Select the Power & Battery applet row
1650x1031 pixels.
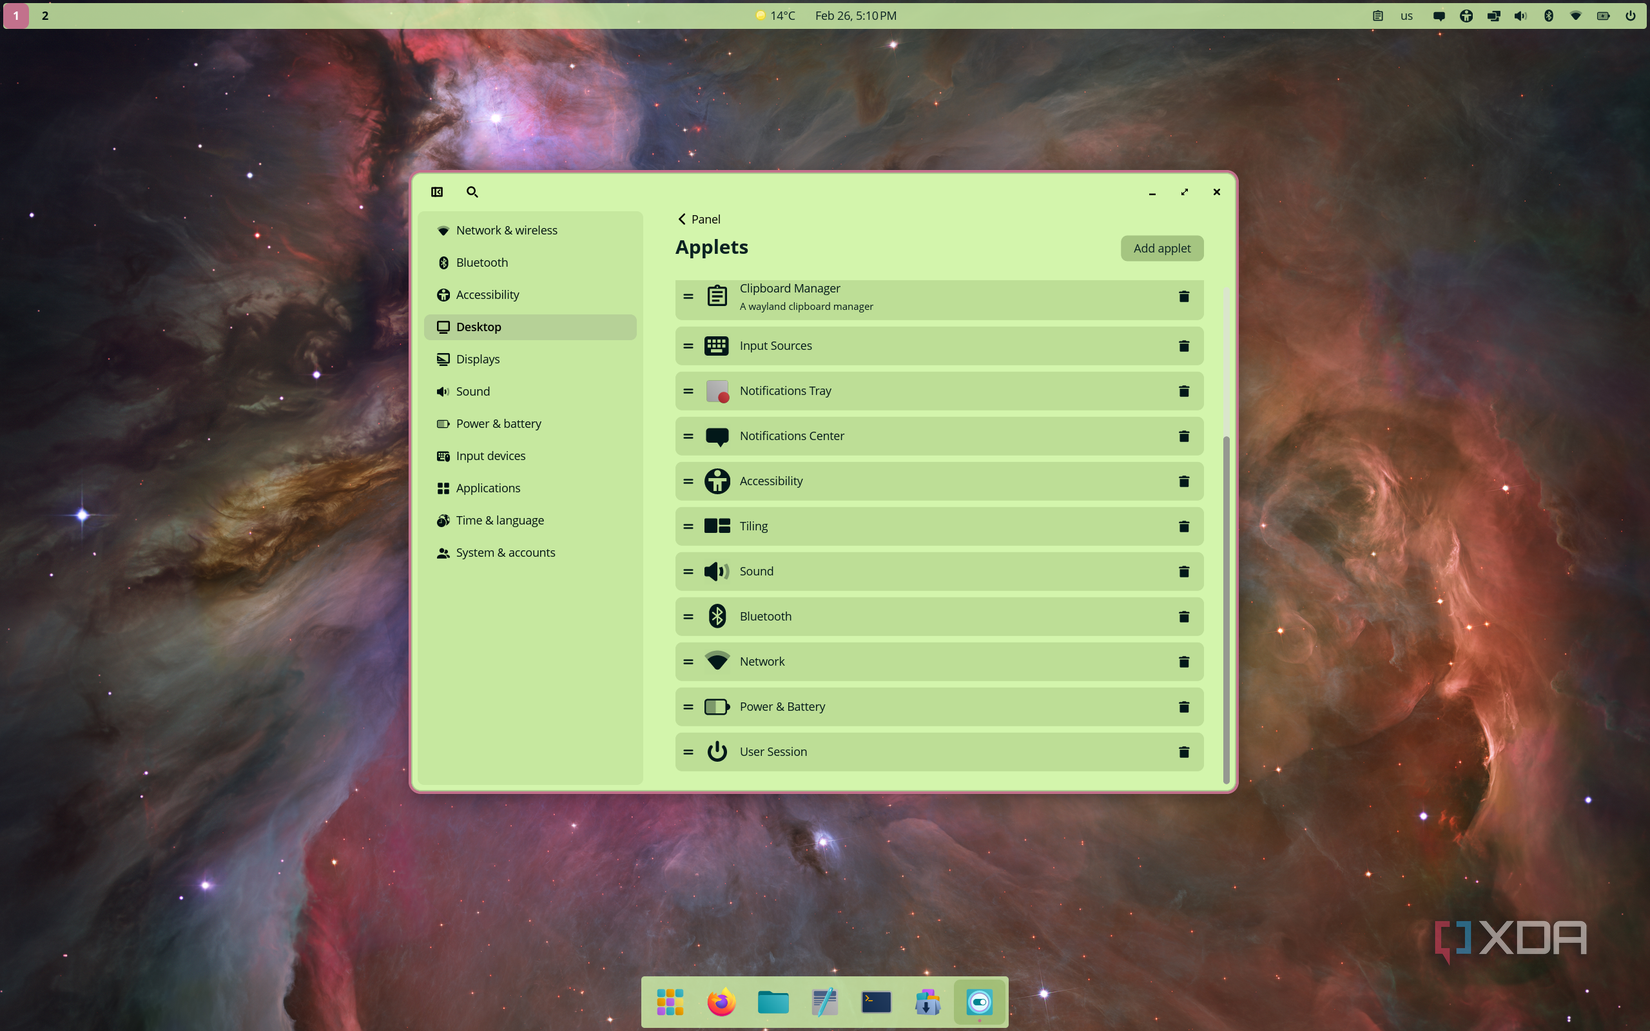939,707
